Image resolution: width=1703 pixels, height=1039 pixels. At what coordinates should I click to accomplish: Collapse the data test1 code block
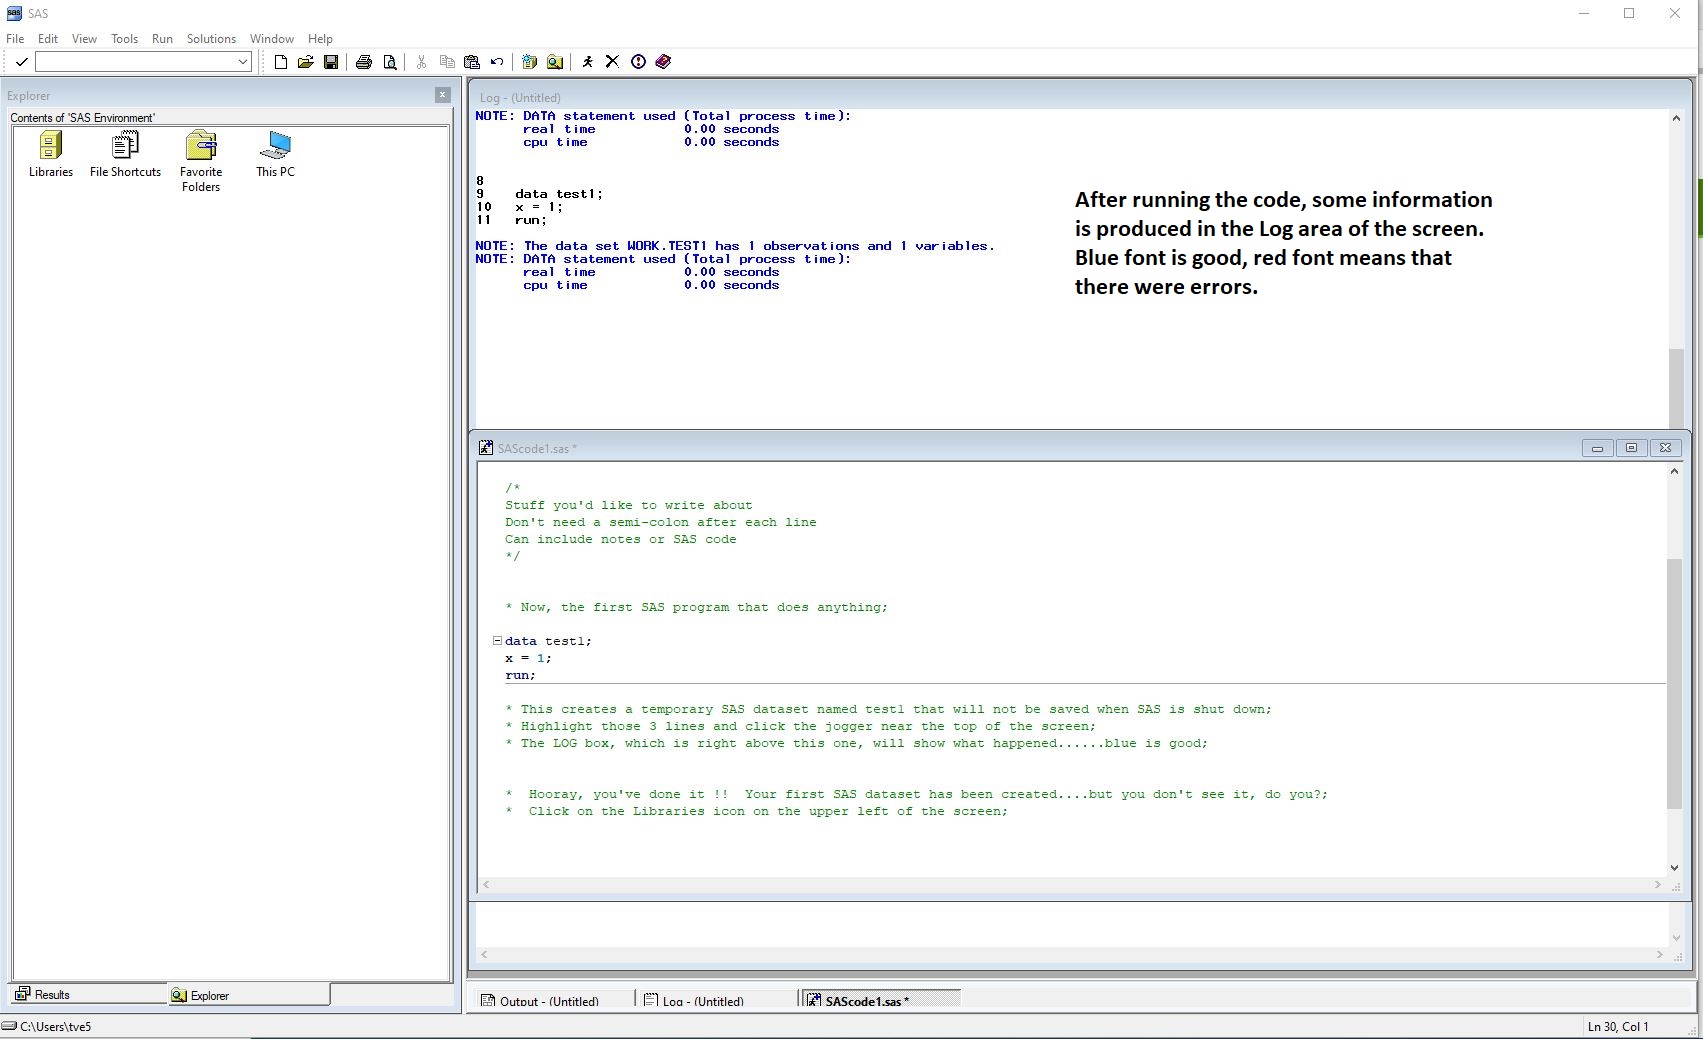497,641
